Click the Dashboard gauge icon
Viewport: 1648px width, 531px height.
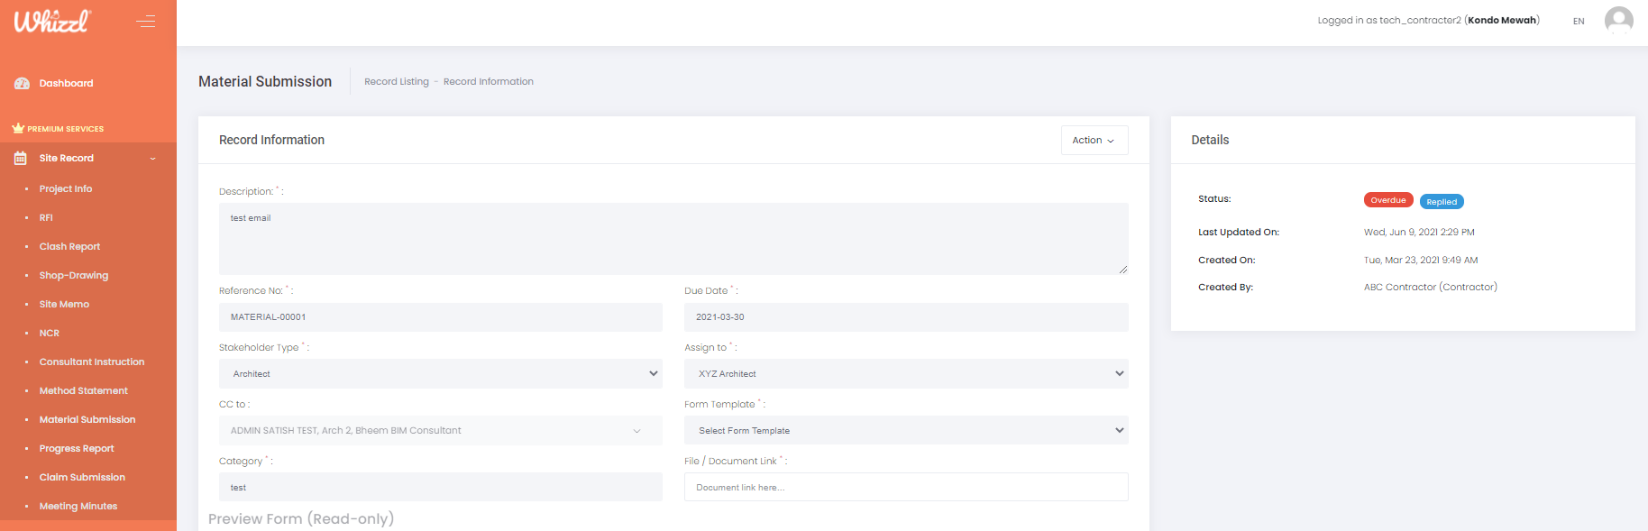pos(21,84)
